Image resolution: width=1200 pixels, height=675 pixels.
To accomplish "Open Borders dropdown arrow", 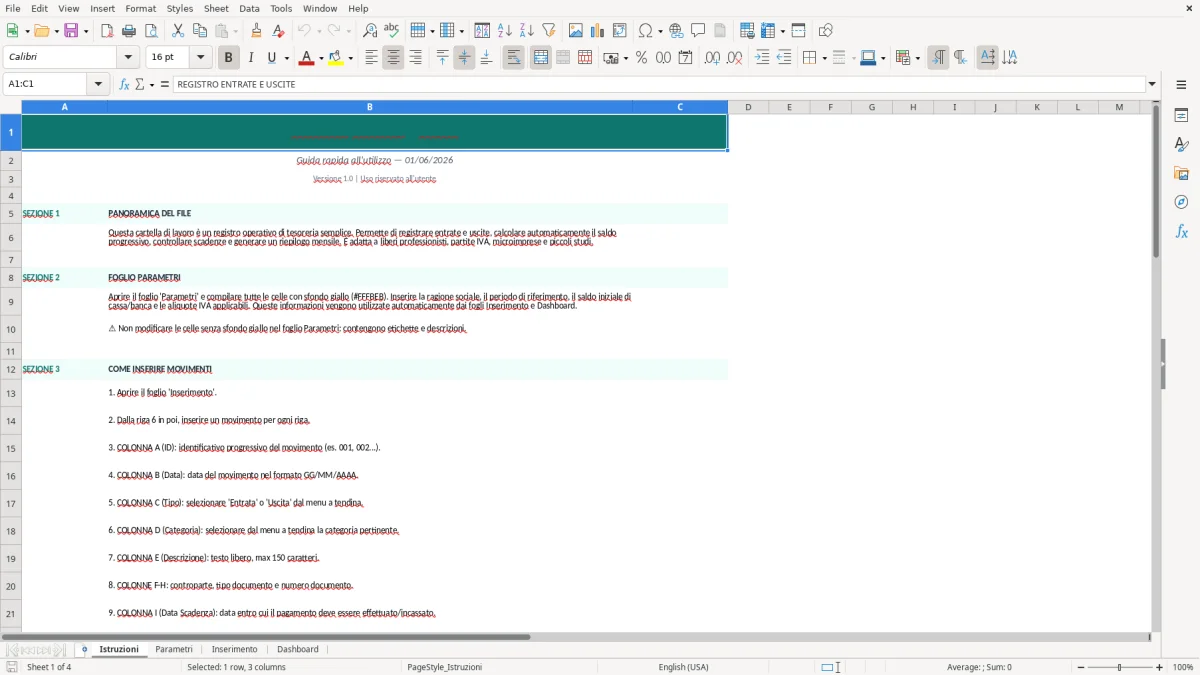I will 824,58.
